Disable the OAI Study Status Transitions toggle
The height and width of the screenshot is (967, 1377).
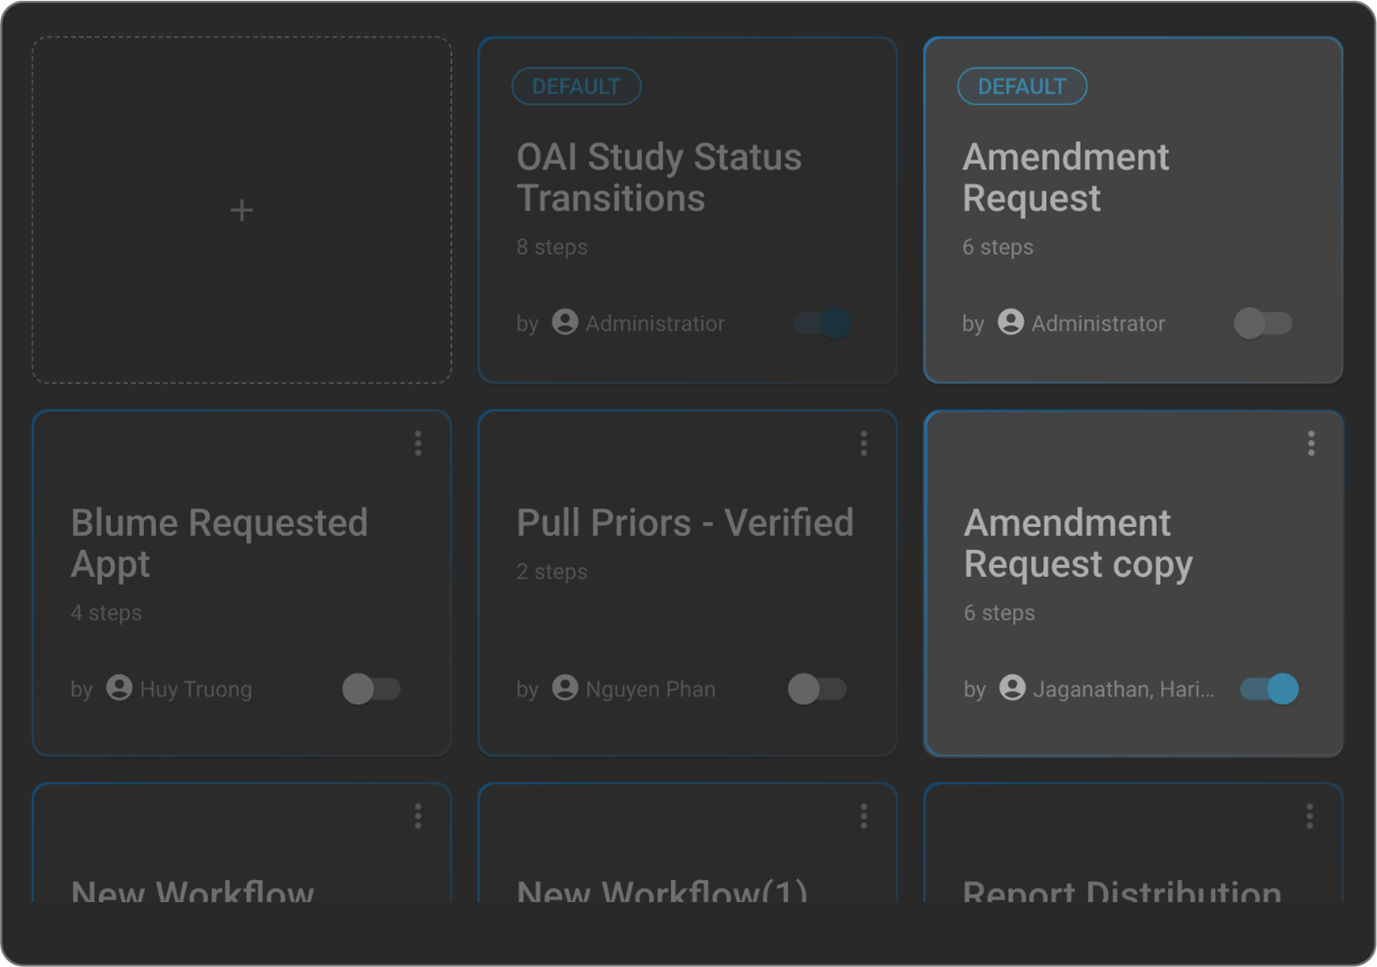[823, 323]
